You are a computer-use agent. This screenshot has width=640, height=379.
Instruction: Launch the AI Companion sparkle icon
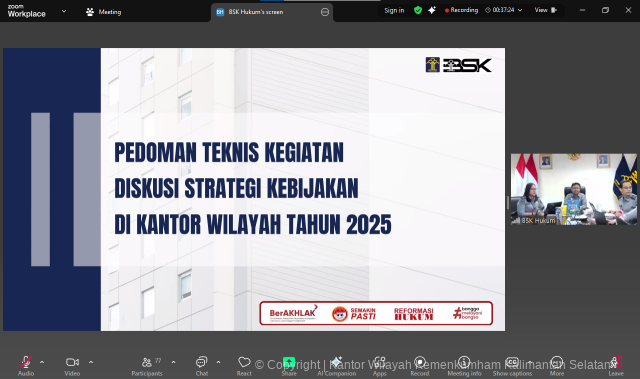pyautogui.click(x=337, y=362)
